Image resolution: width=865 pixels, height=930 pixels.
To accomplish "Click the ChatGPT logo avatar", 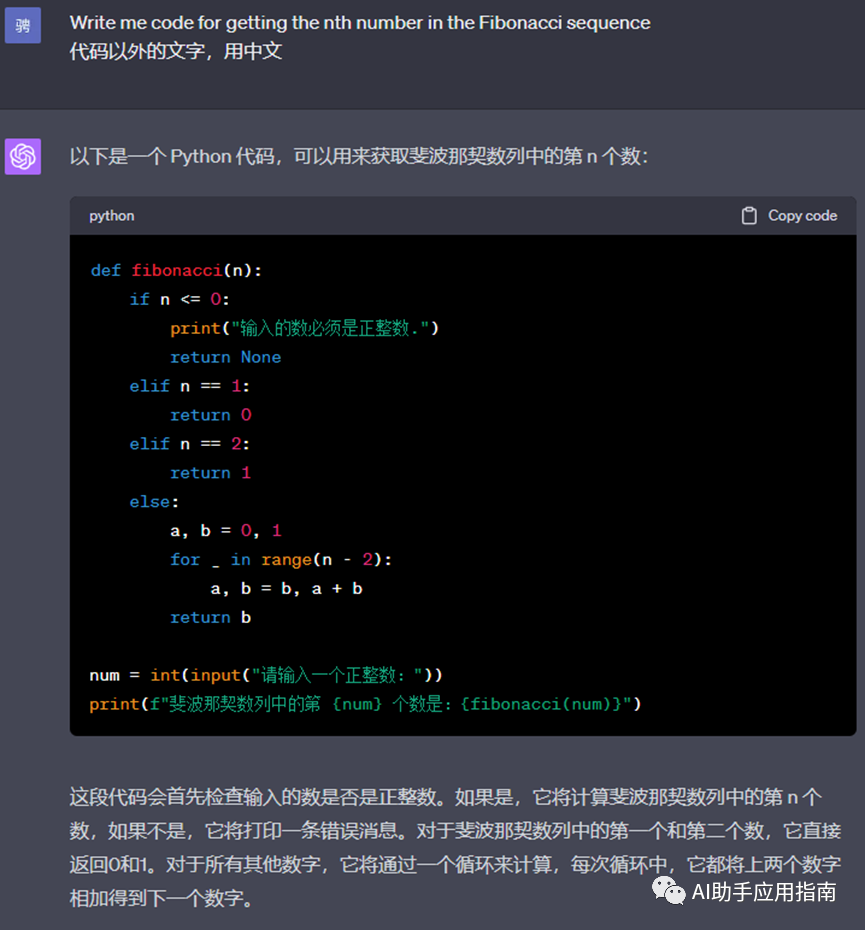I will pos(23,157).
